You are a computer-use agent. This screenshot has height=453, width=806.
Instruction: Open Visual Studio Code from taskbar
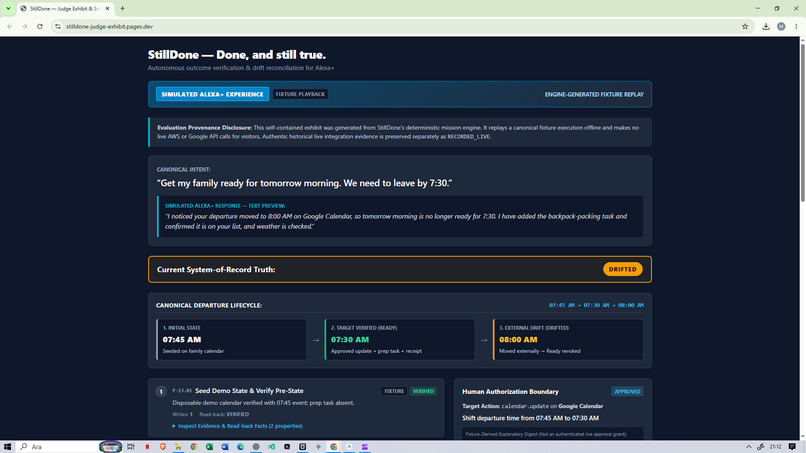coord(271,447)
